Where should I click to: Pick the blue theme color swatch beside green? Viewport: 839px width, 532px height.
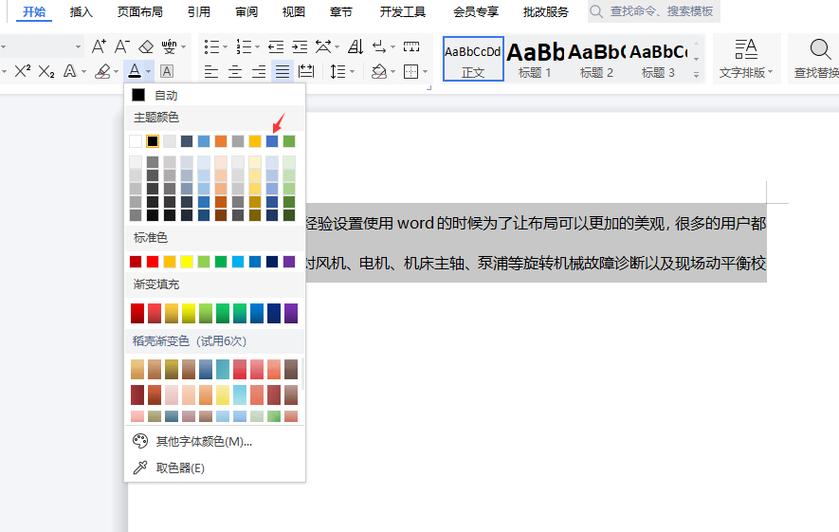pyautogui.click(x=272, y=141)
